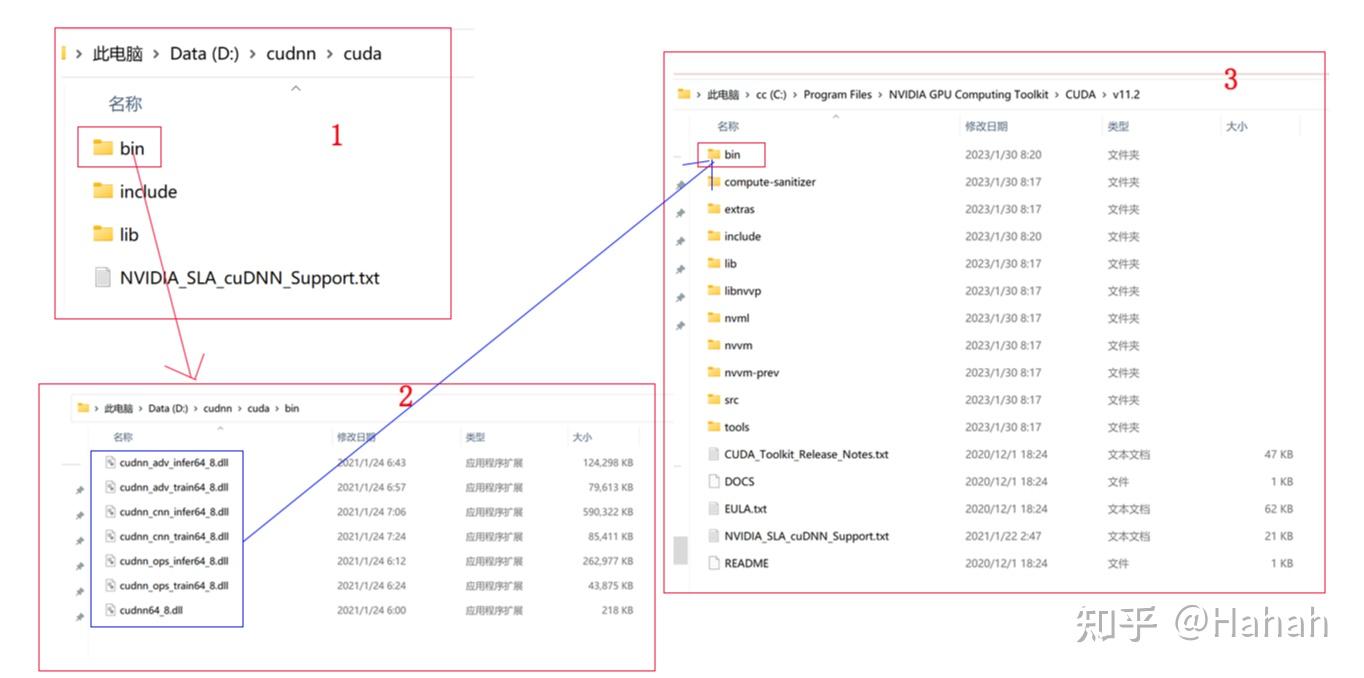Image resolution: width=1364 pixels, height=678 pixels.
Task: Open the include folder in the cudnn window
Action: pyautogui.click(x=147, y=191)
